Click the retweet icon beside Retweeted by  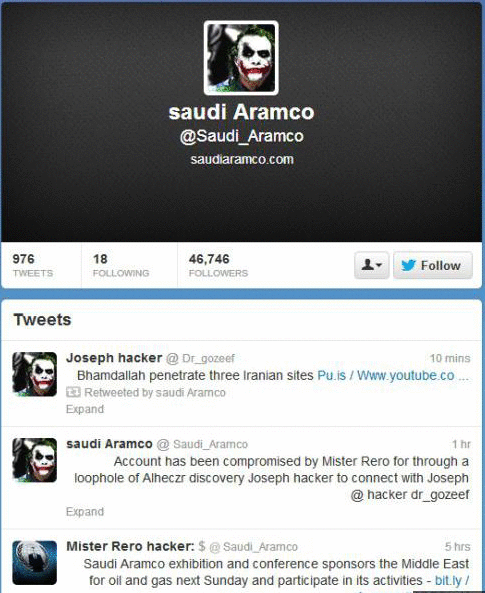(73, 392)
